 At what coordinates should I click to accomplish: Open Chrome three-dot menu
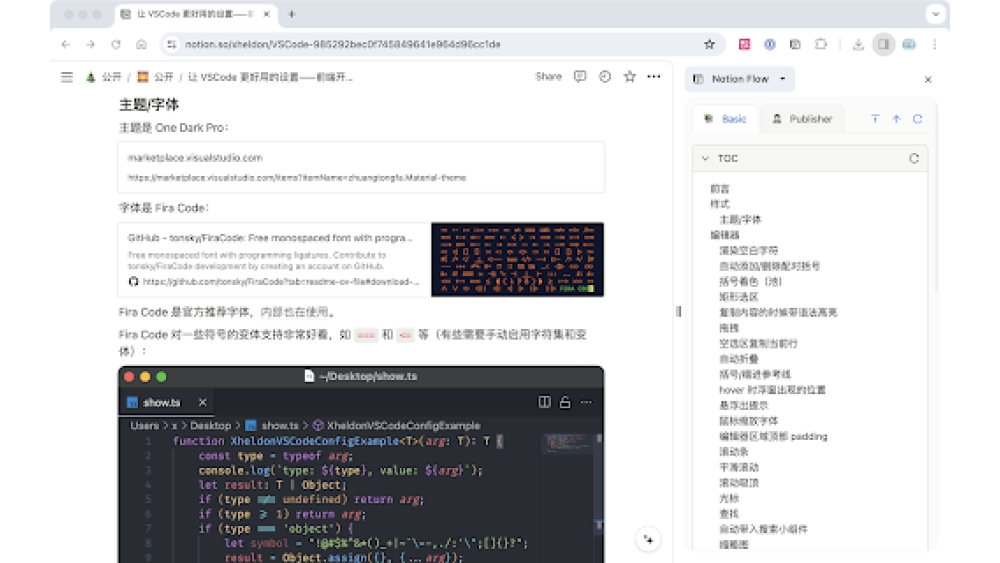click(x=934, y=44)
